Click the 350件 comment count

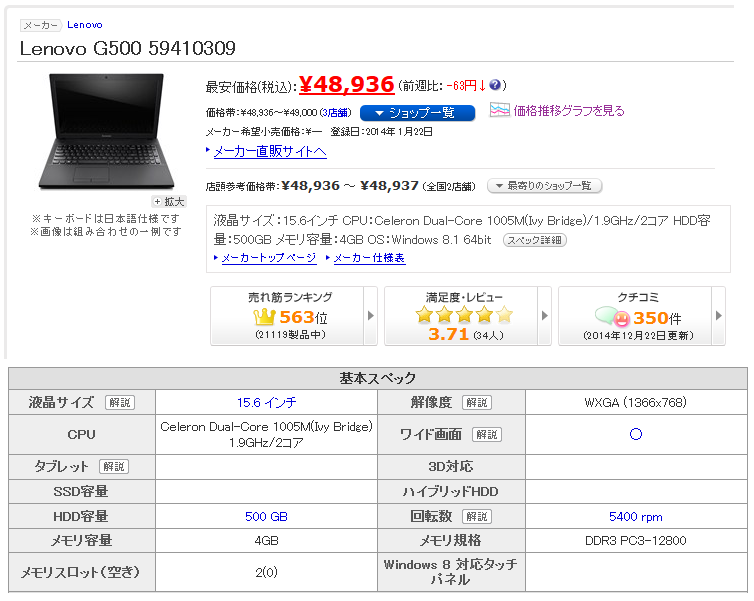pyautogui.click(x=657, y=318)
